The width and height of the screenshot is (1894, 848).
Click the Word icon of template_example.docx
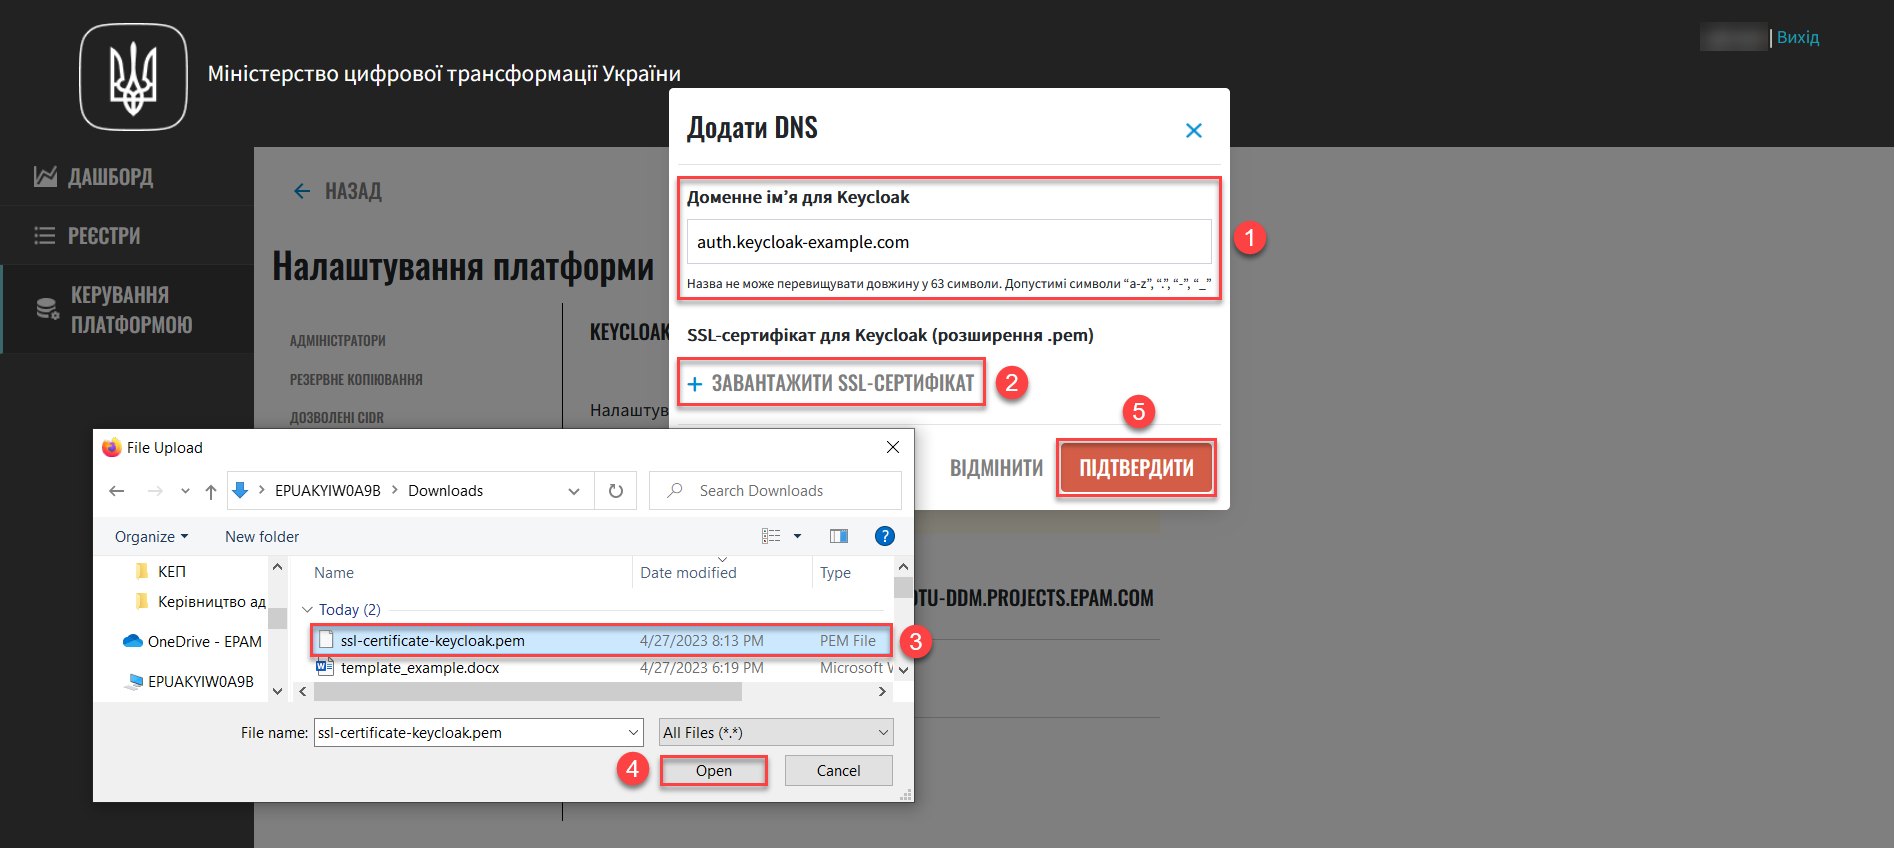point(325,667)
